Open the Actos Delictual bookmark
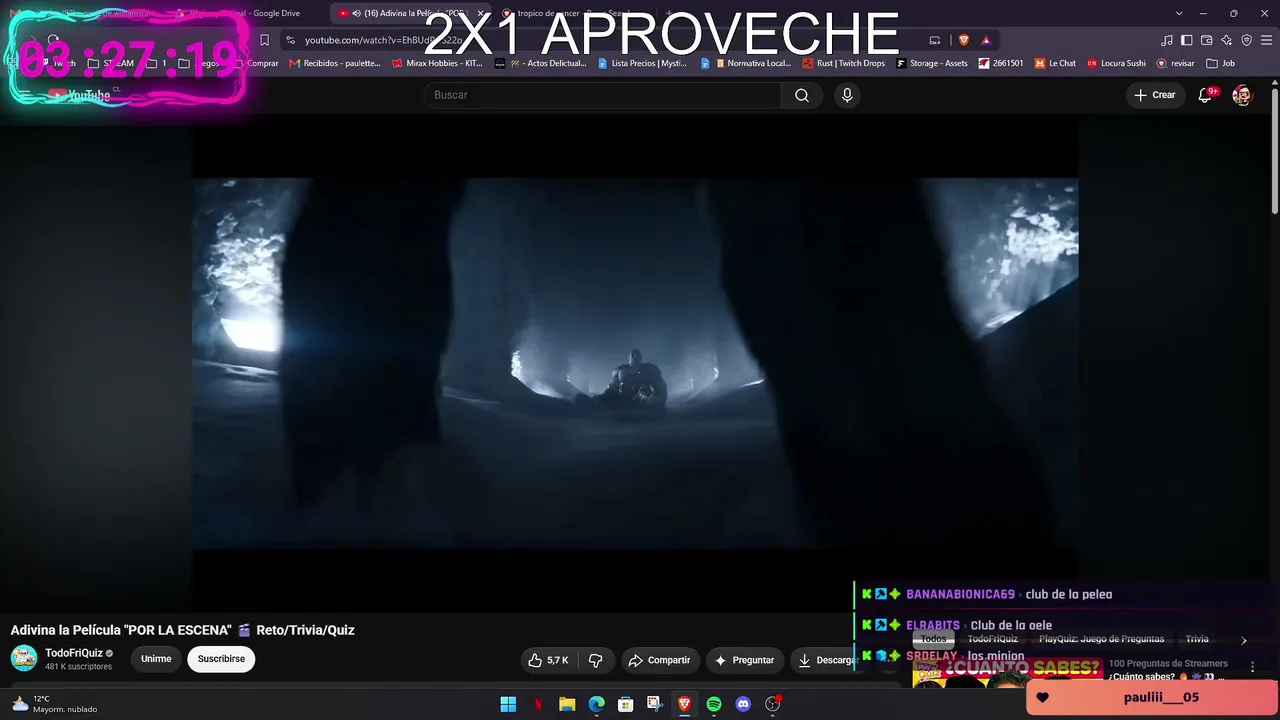 (541, 63)
